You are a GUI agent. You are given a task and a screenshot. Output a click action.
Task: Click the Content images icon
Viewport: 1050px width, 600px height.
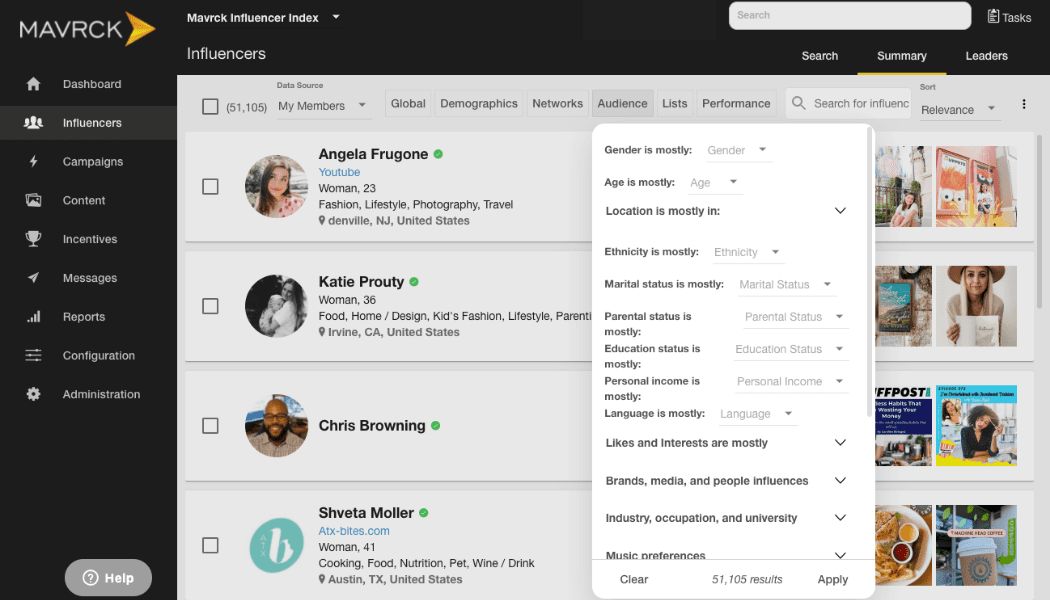coord(33,200)
